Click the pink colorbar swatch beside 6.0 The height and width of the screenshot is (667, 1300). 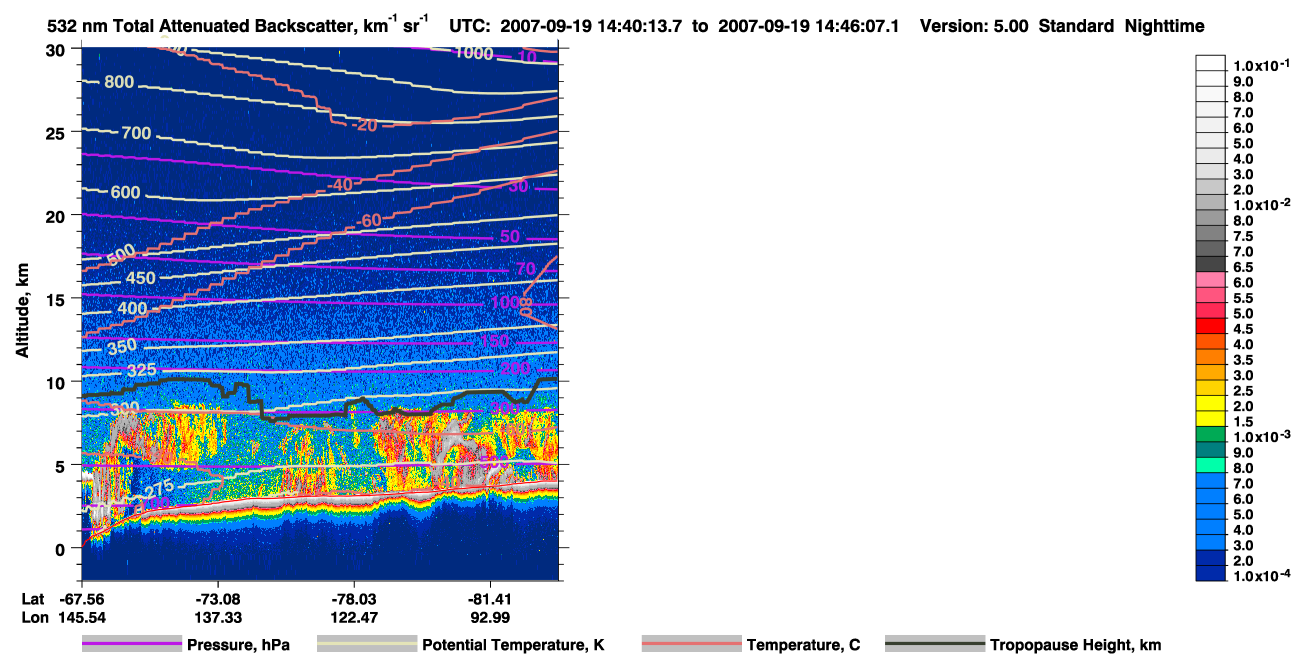tap(1211, 279)
